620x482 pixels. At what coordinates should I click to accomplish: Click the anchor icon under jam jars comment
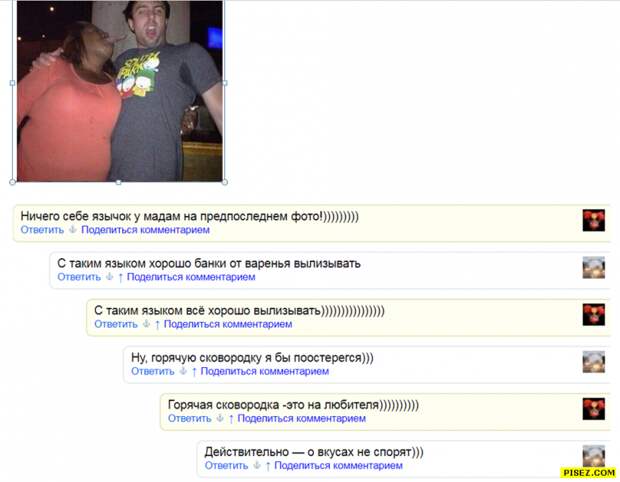[110, 276]
